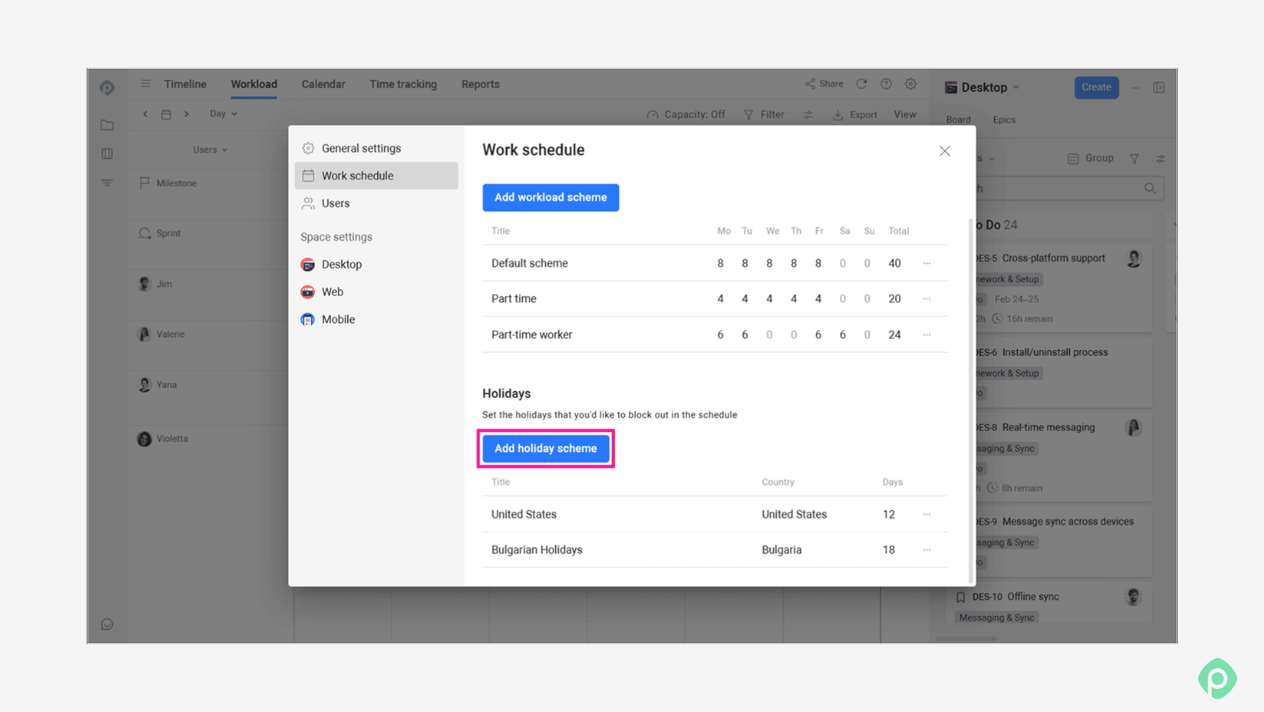
Task: Click the Desktop space icon in Space settings
Action: [x=308, y=264]
